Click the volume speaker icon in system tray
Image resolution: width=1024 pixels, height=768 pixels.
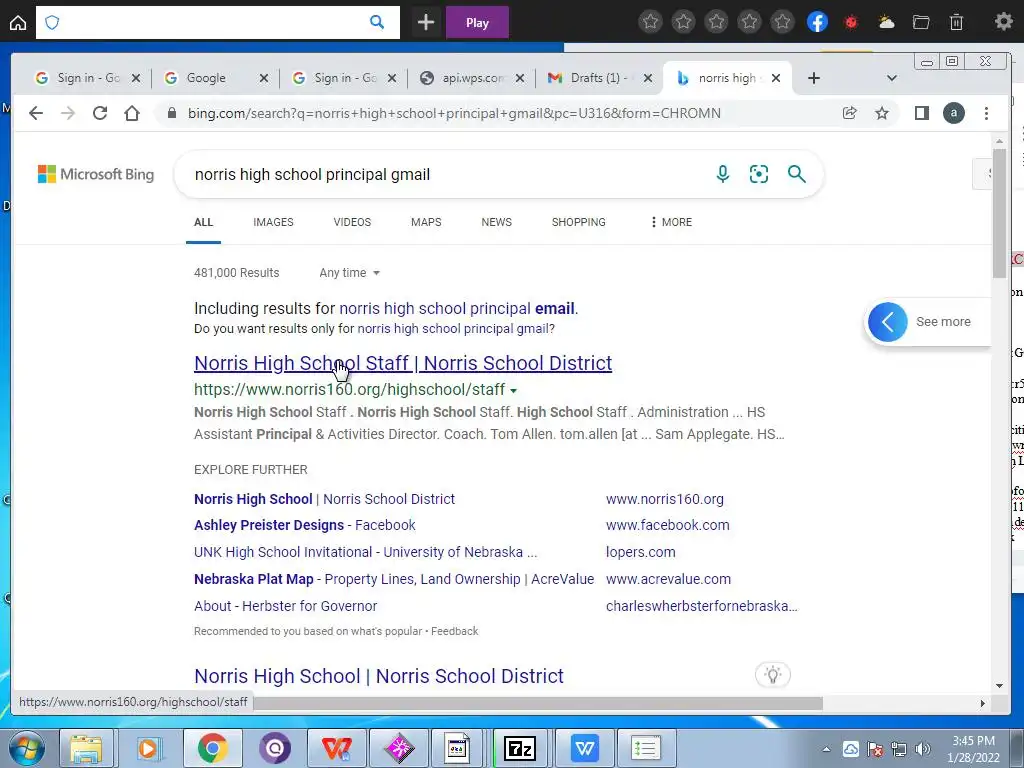923,748
